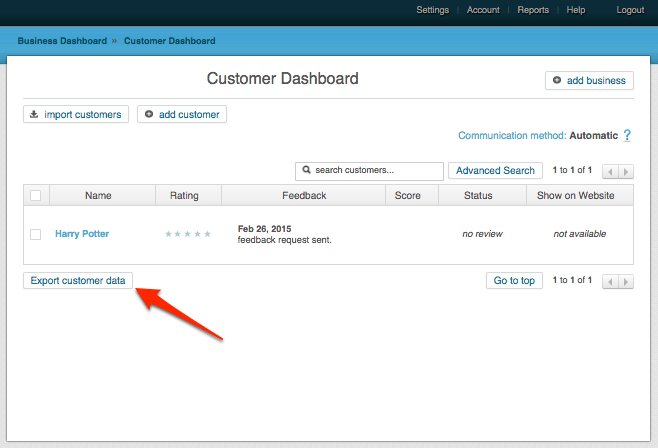Open the Account menu item
The image size is (658, 448).
pyautogui.click(x=483, y=10)
